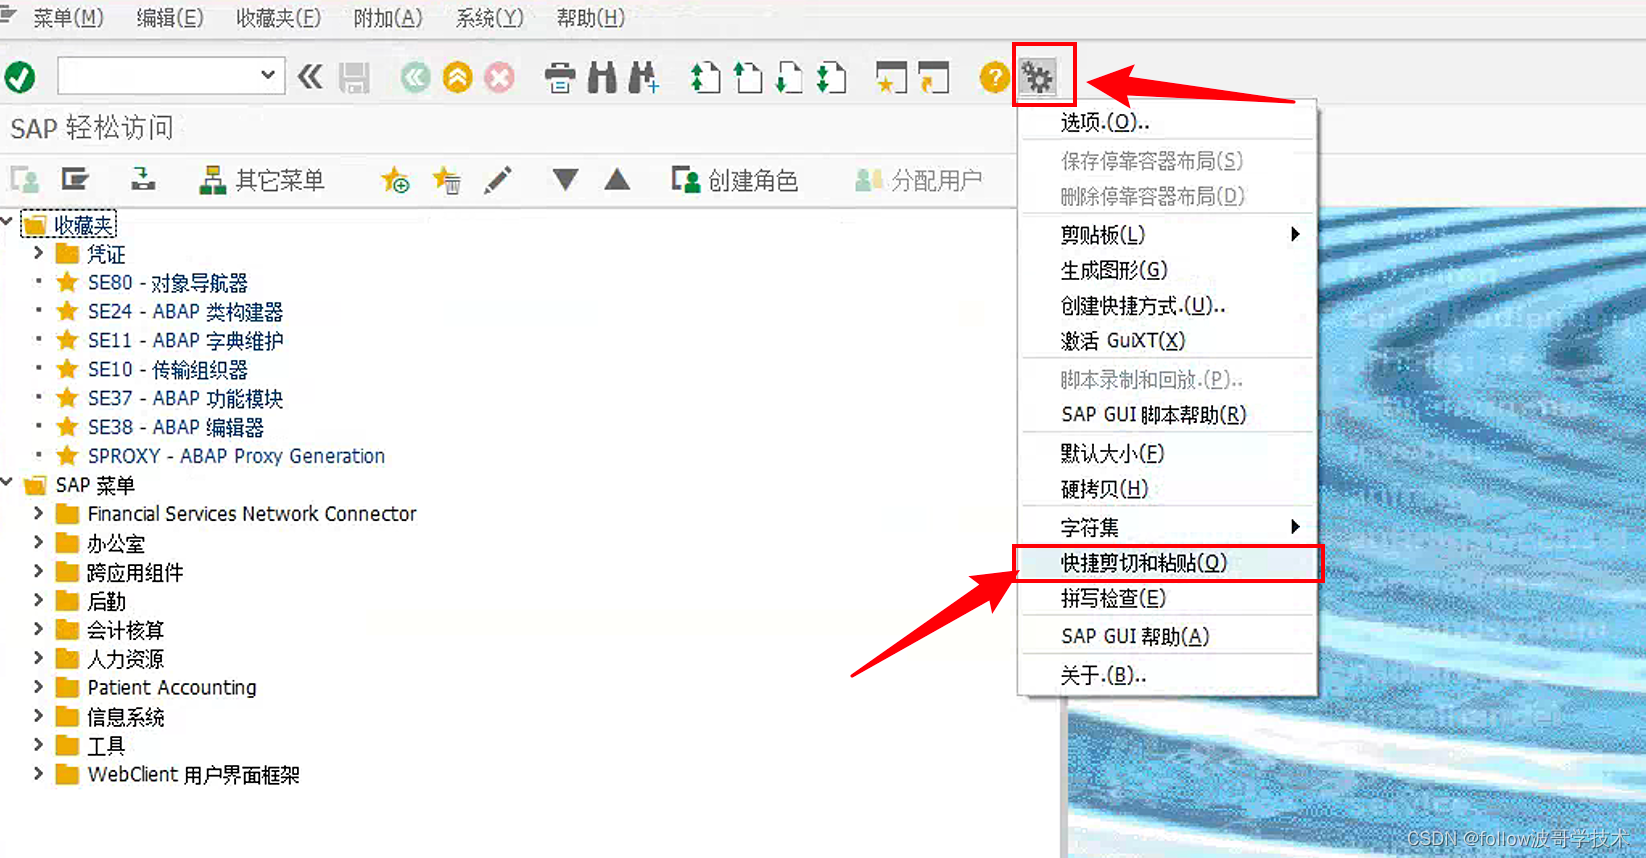Open the 帮助(H) menu
The height and width of the screenshot is (858, 1646).
[590, 18]
